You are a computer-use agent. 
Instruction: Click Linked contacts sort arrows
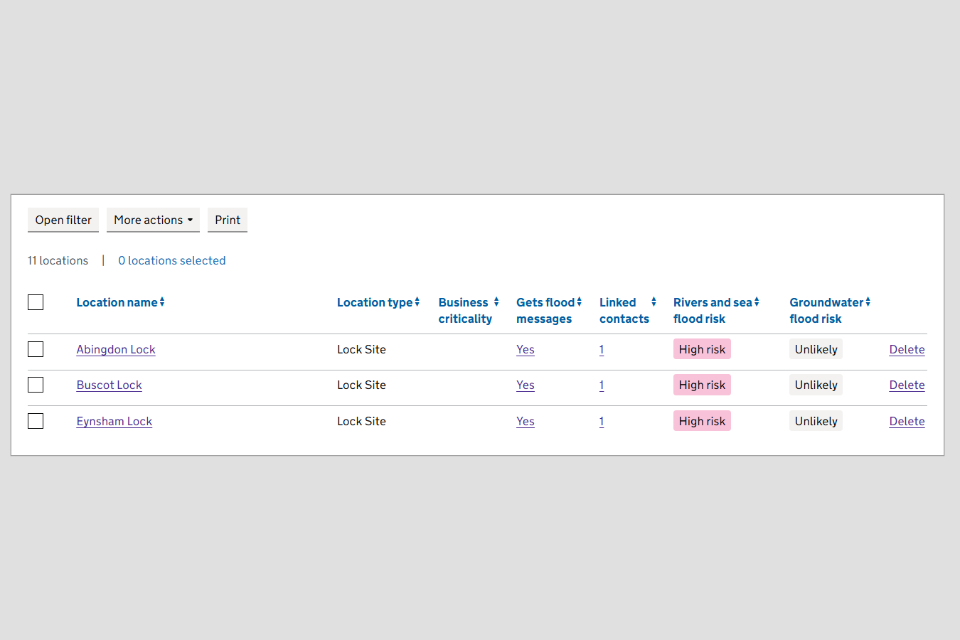point(654,302)
